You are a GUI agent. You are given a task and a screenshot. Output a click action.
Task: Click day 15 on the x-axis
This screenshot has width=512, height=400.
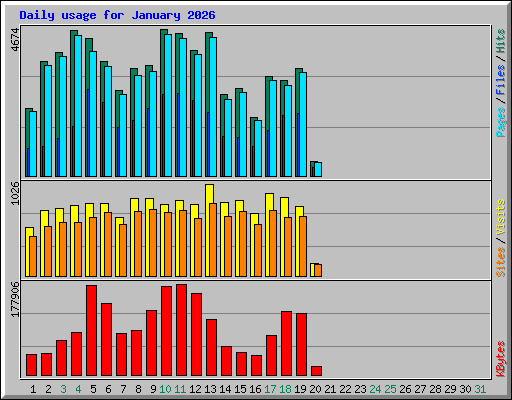(240, 389)
